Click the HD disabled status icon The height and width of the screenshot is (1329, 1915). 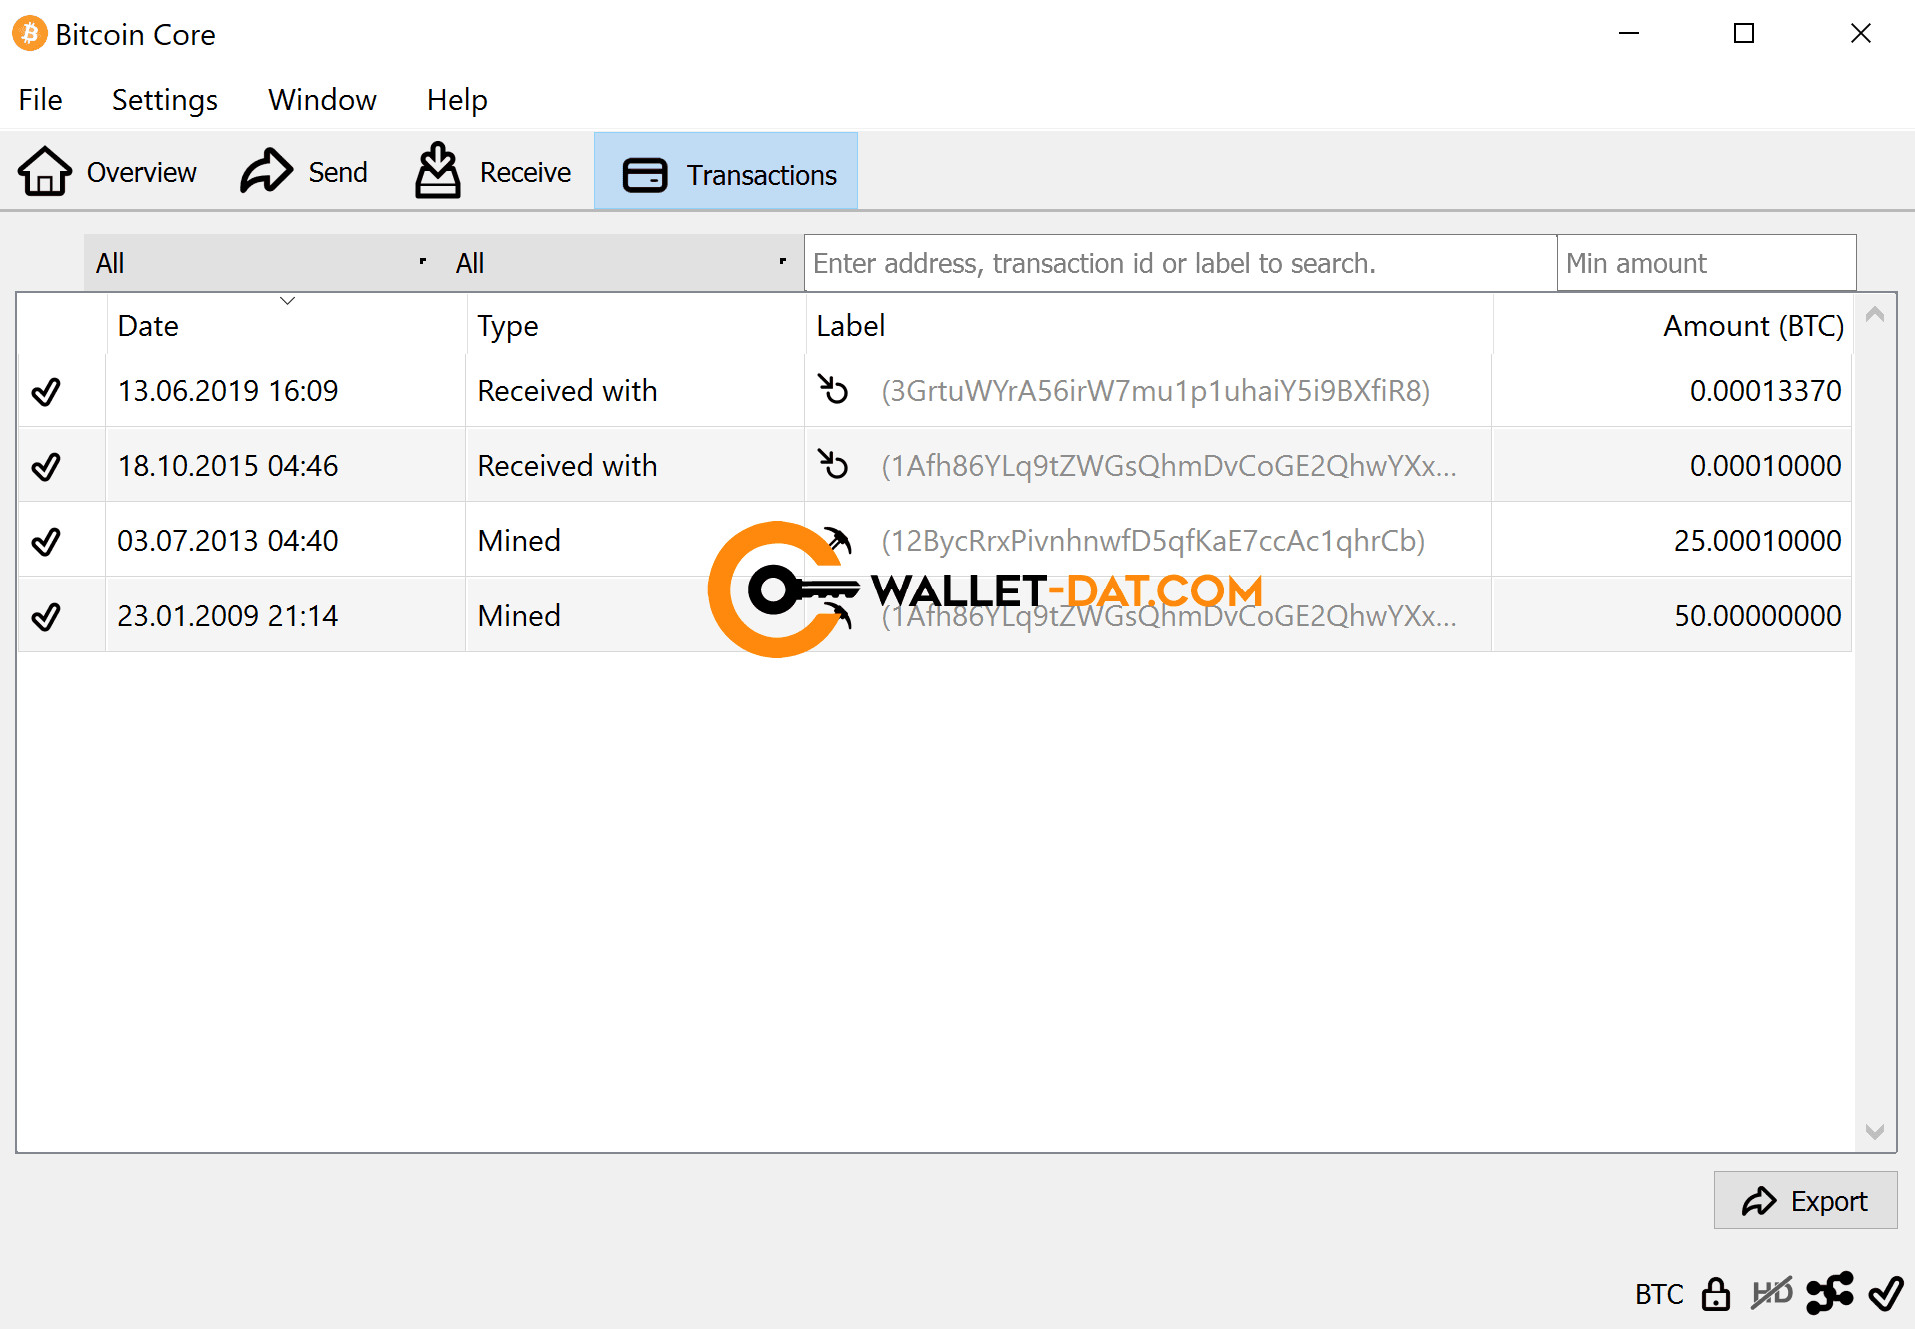coord(1772,1293)
